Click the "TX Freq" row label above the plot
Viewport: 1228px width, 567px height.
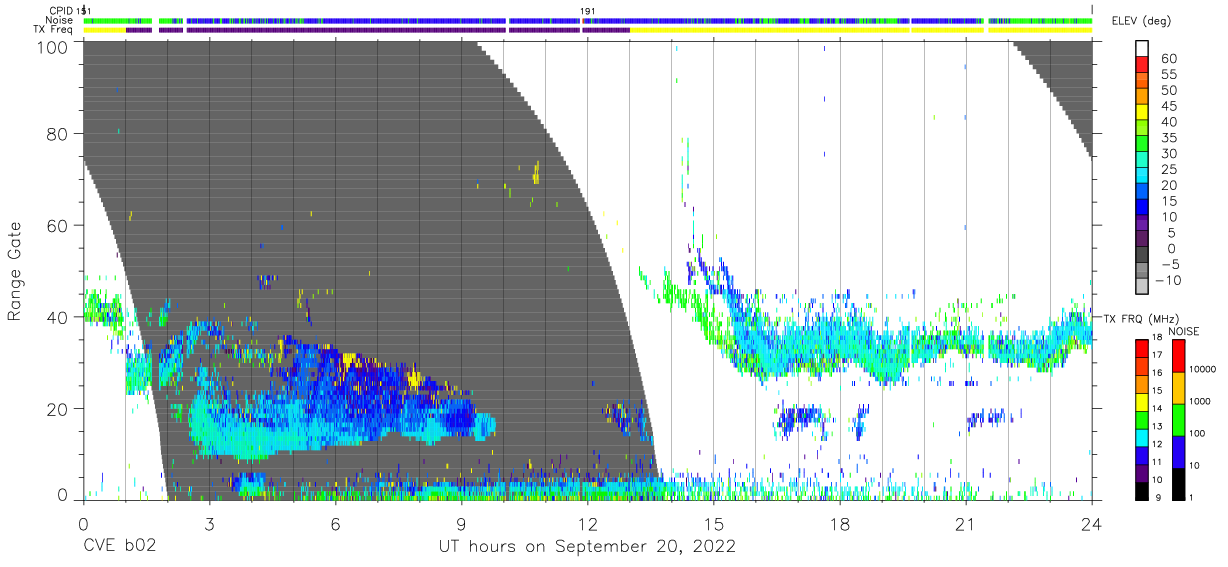tap(55, 29)
